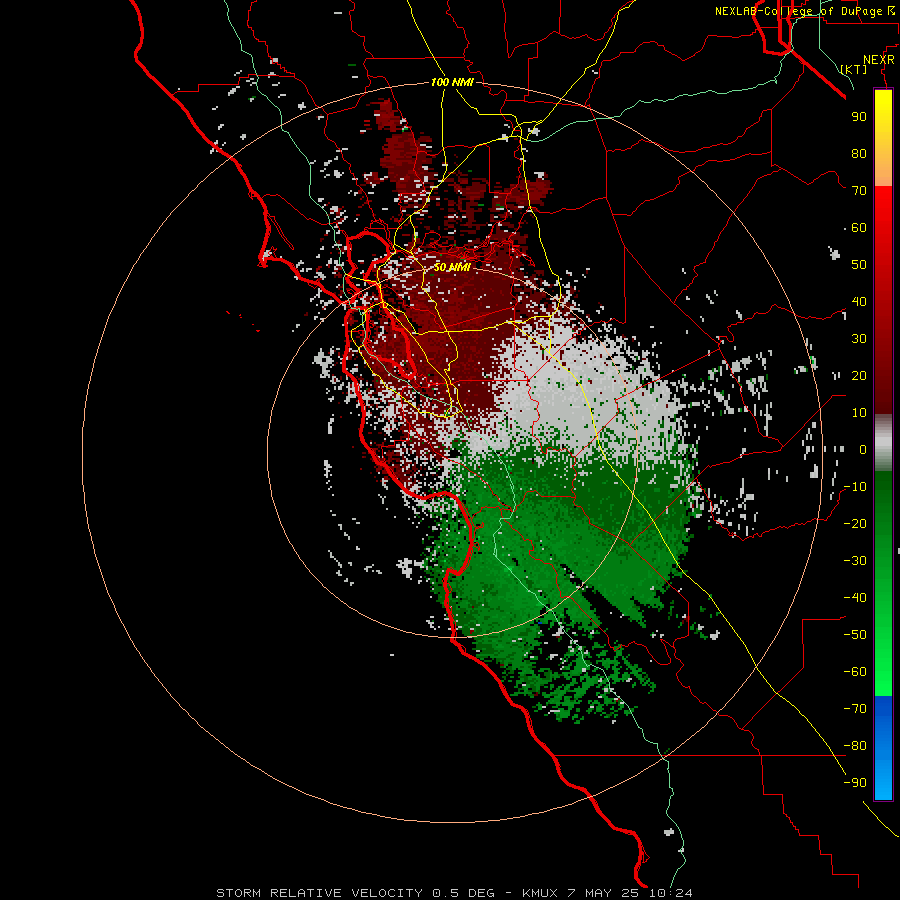Viewport: 900px width, 900px height.
Task: Select the -80 value on the velocity scale
Action: point(855,746)
